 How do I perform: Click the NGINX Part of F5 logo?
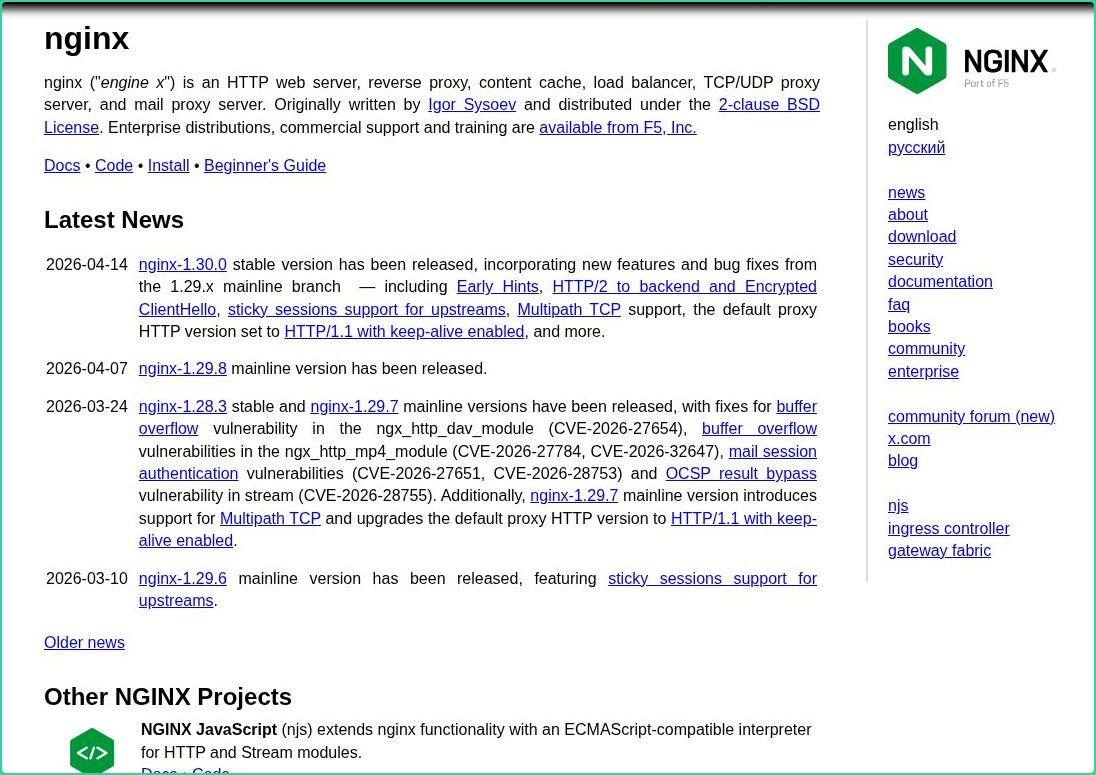[x=971, y=61]
